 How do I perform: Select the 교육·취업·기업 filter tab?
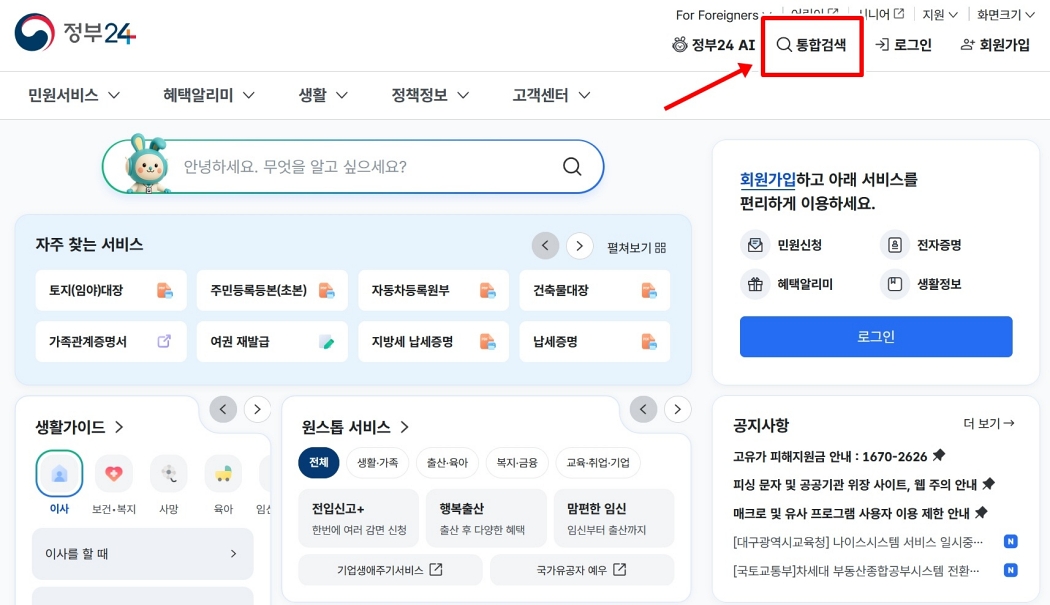tap(598, 462)
